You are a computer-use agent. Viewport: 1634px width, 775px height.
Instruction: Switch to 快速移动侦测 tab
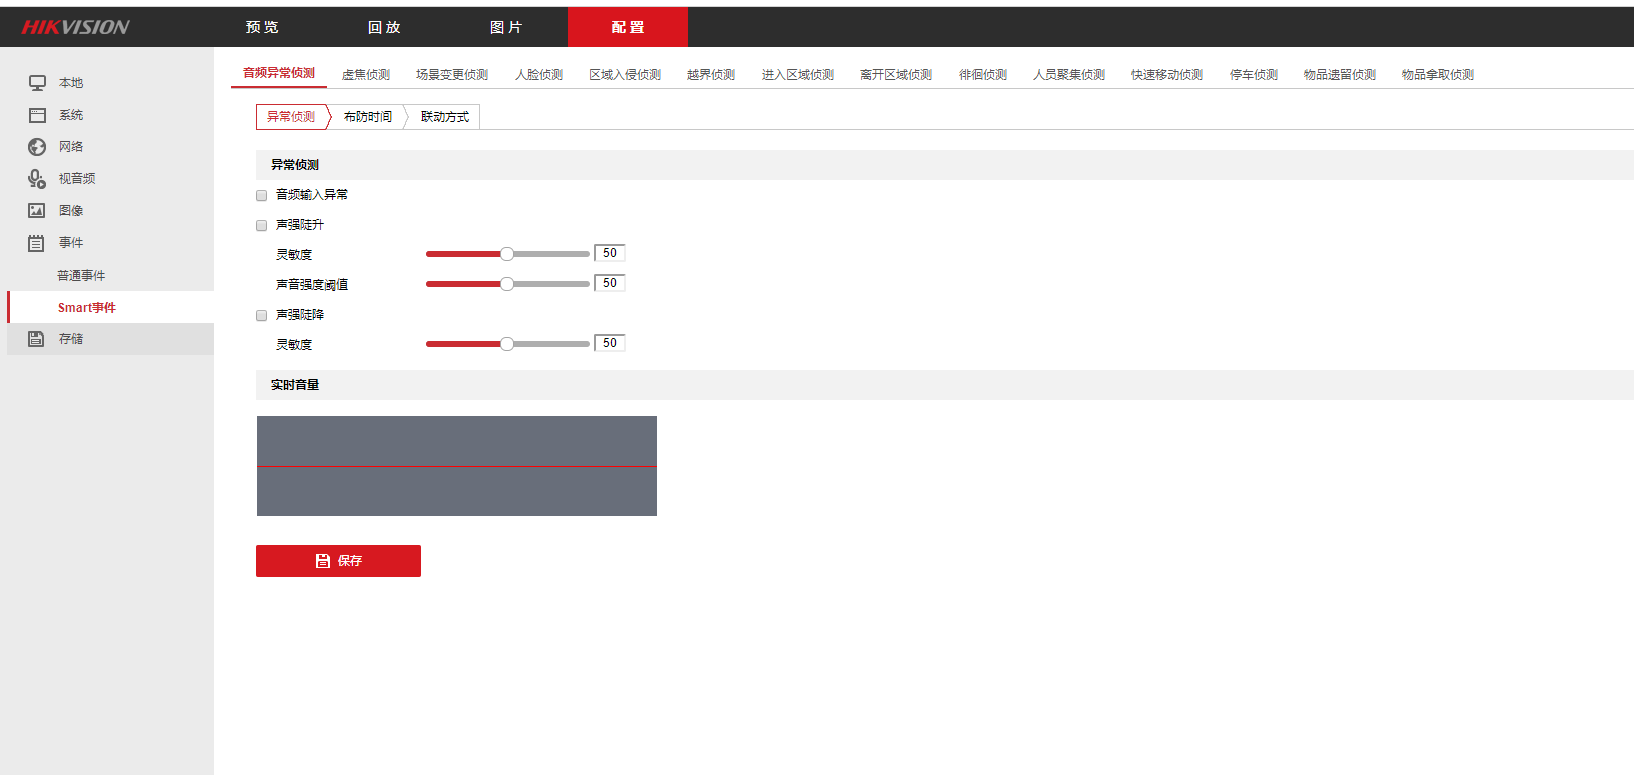1167,75
